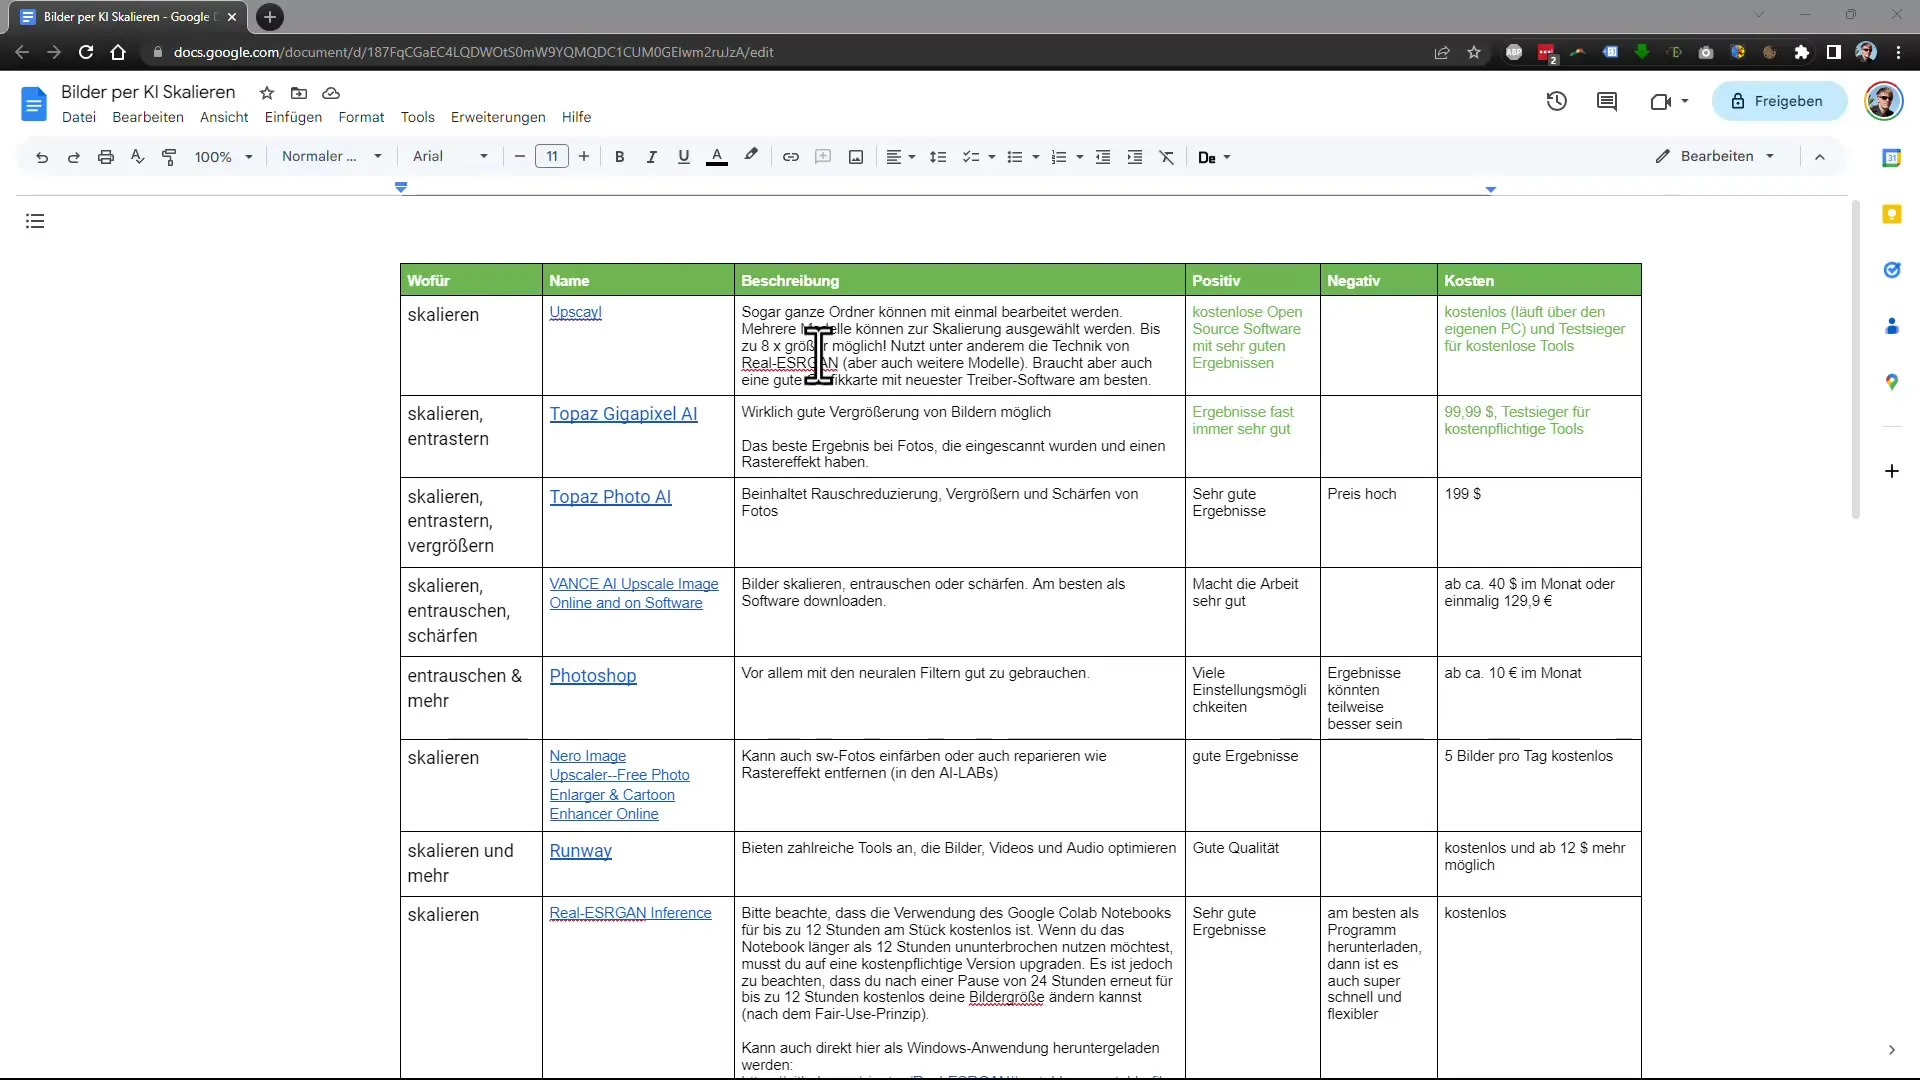Click the Underline formatting icon

(683, 157)
